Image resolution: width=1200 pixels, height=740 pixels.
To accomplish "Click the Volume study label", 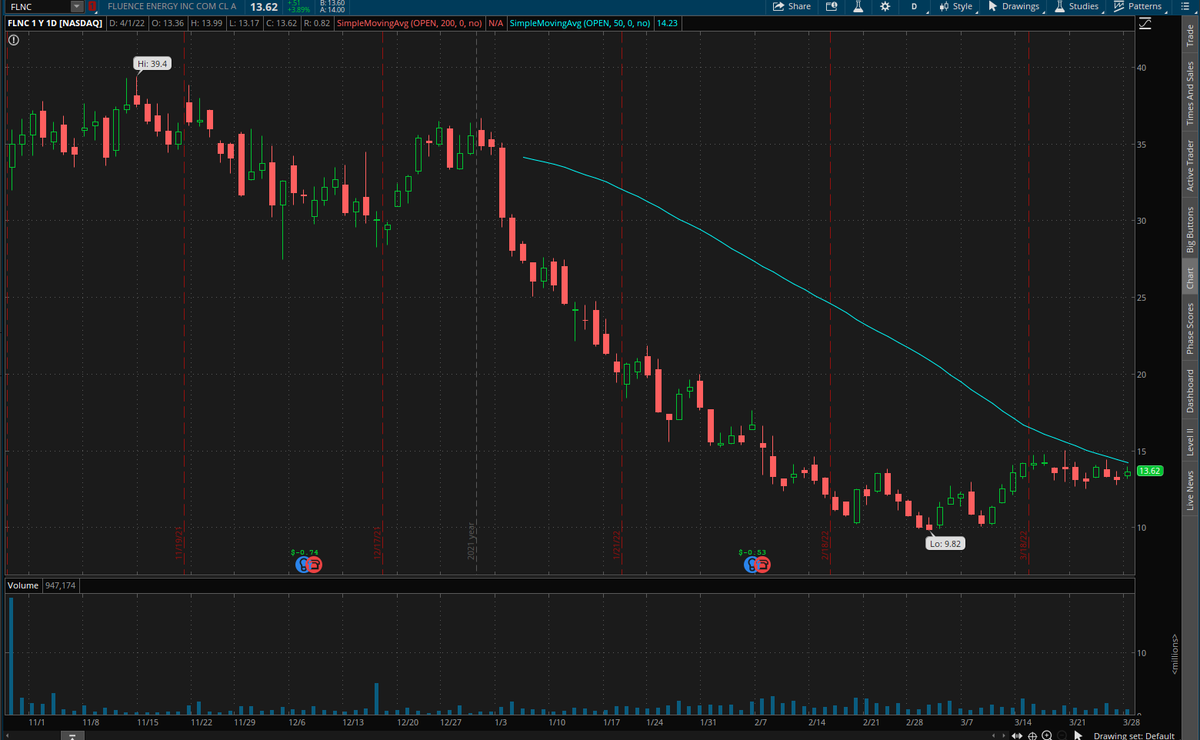I will coord(23,585).
